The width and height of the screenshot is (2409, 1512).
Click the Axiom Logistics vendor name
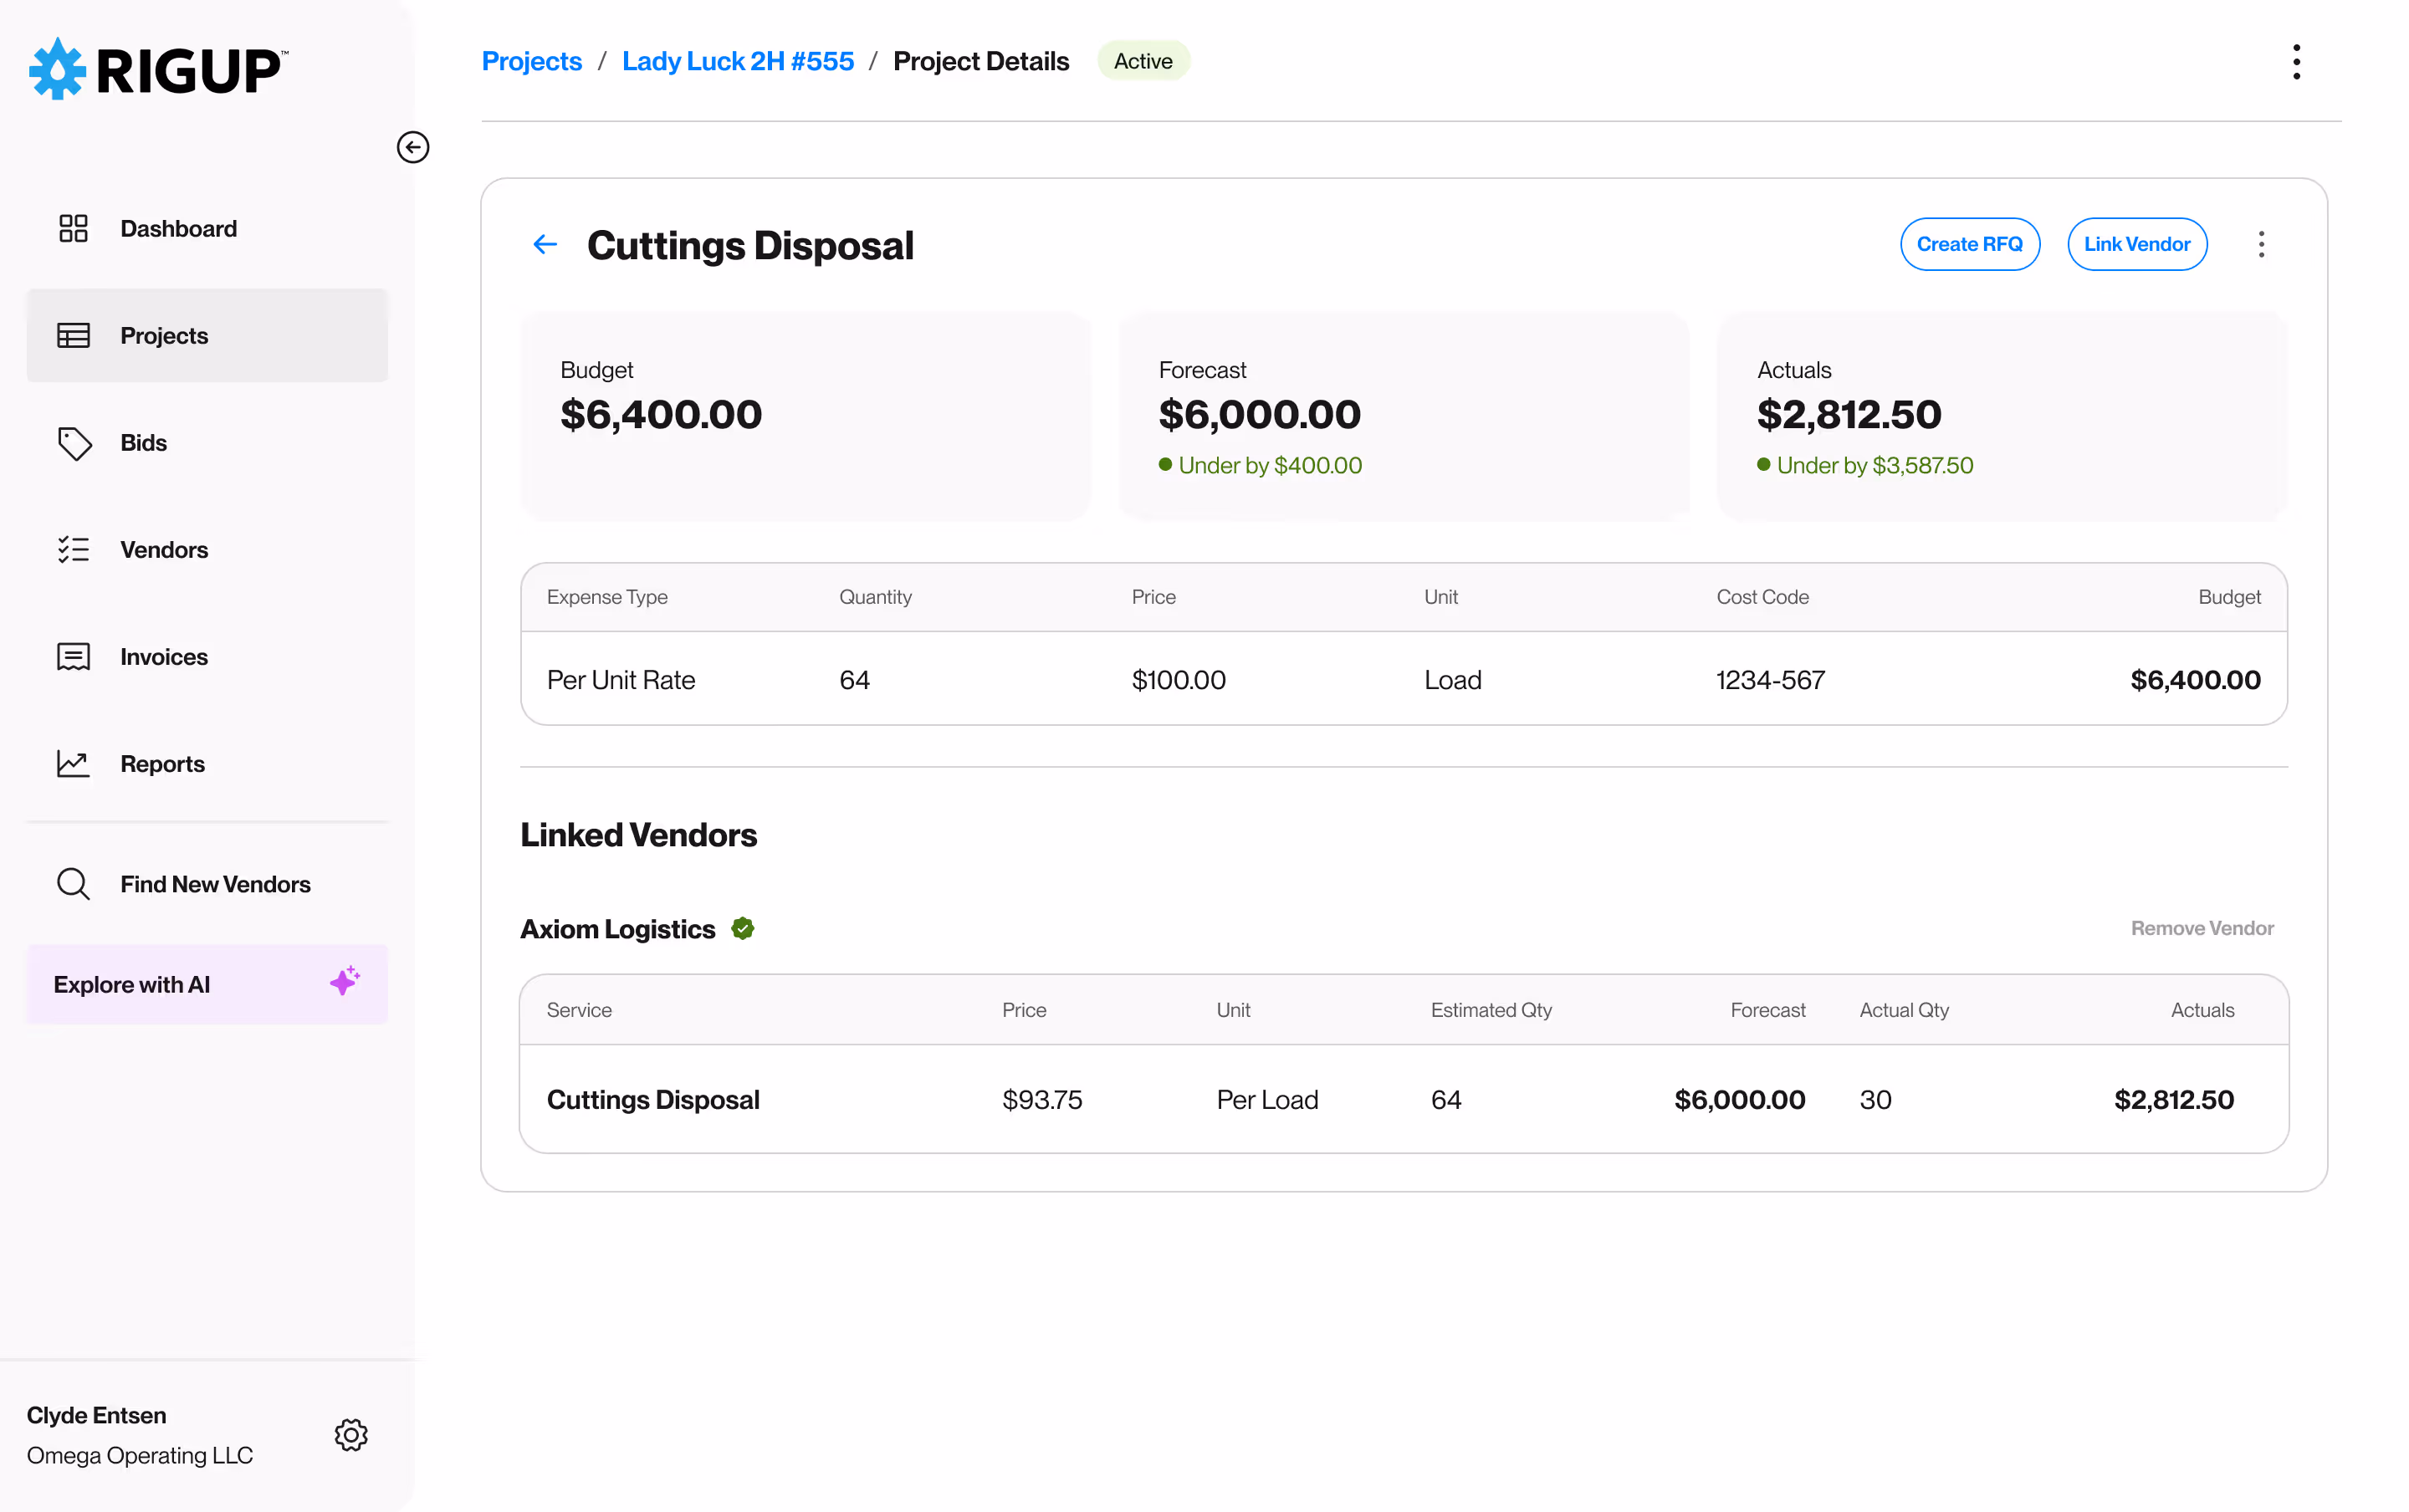click(x=617, y=929)
